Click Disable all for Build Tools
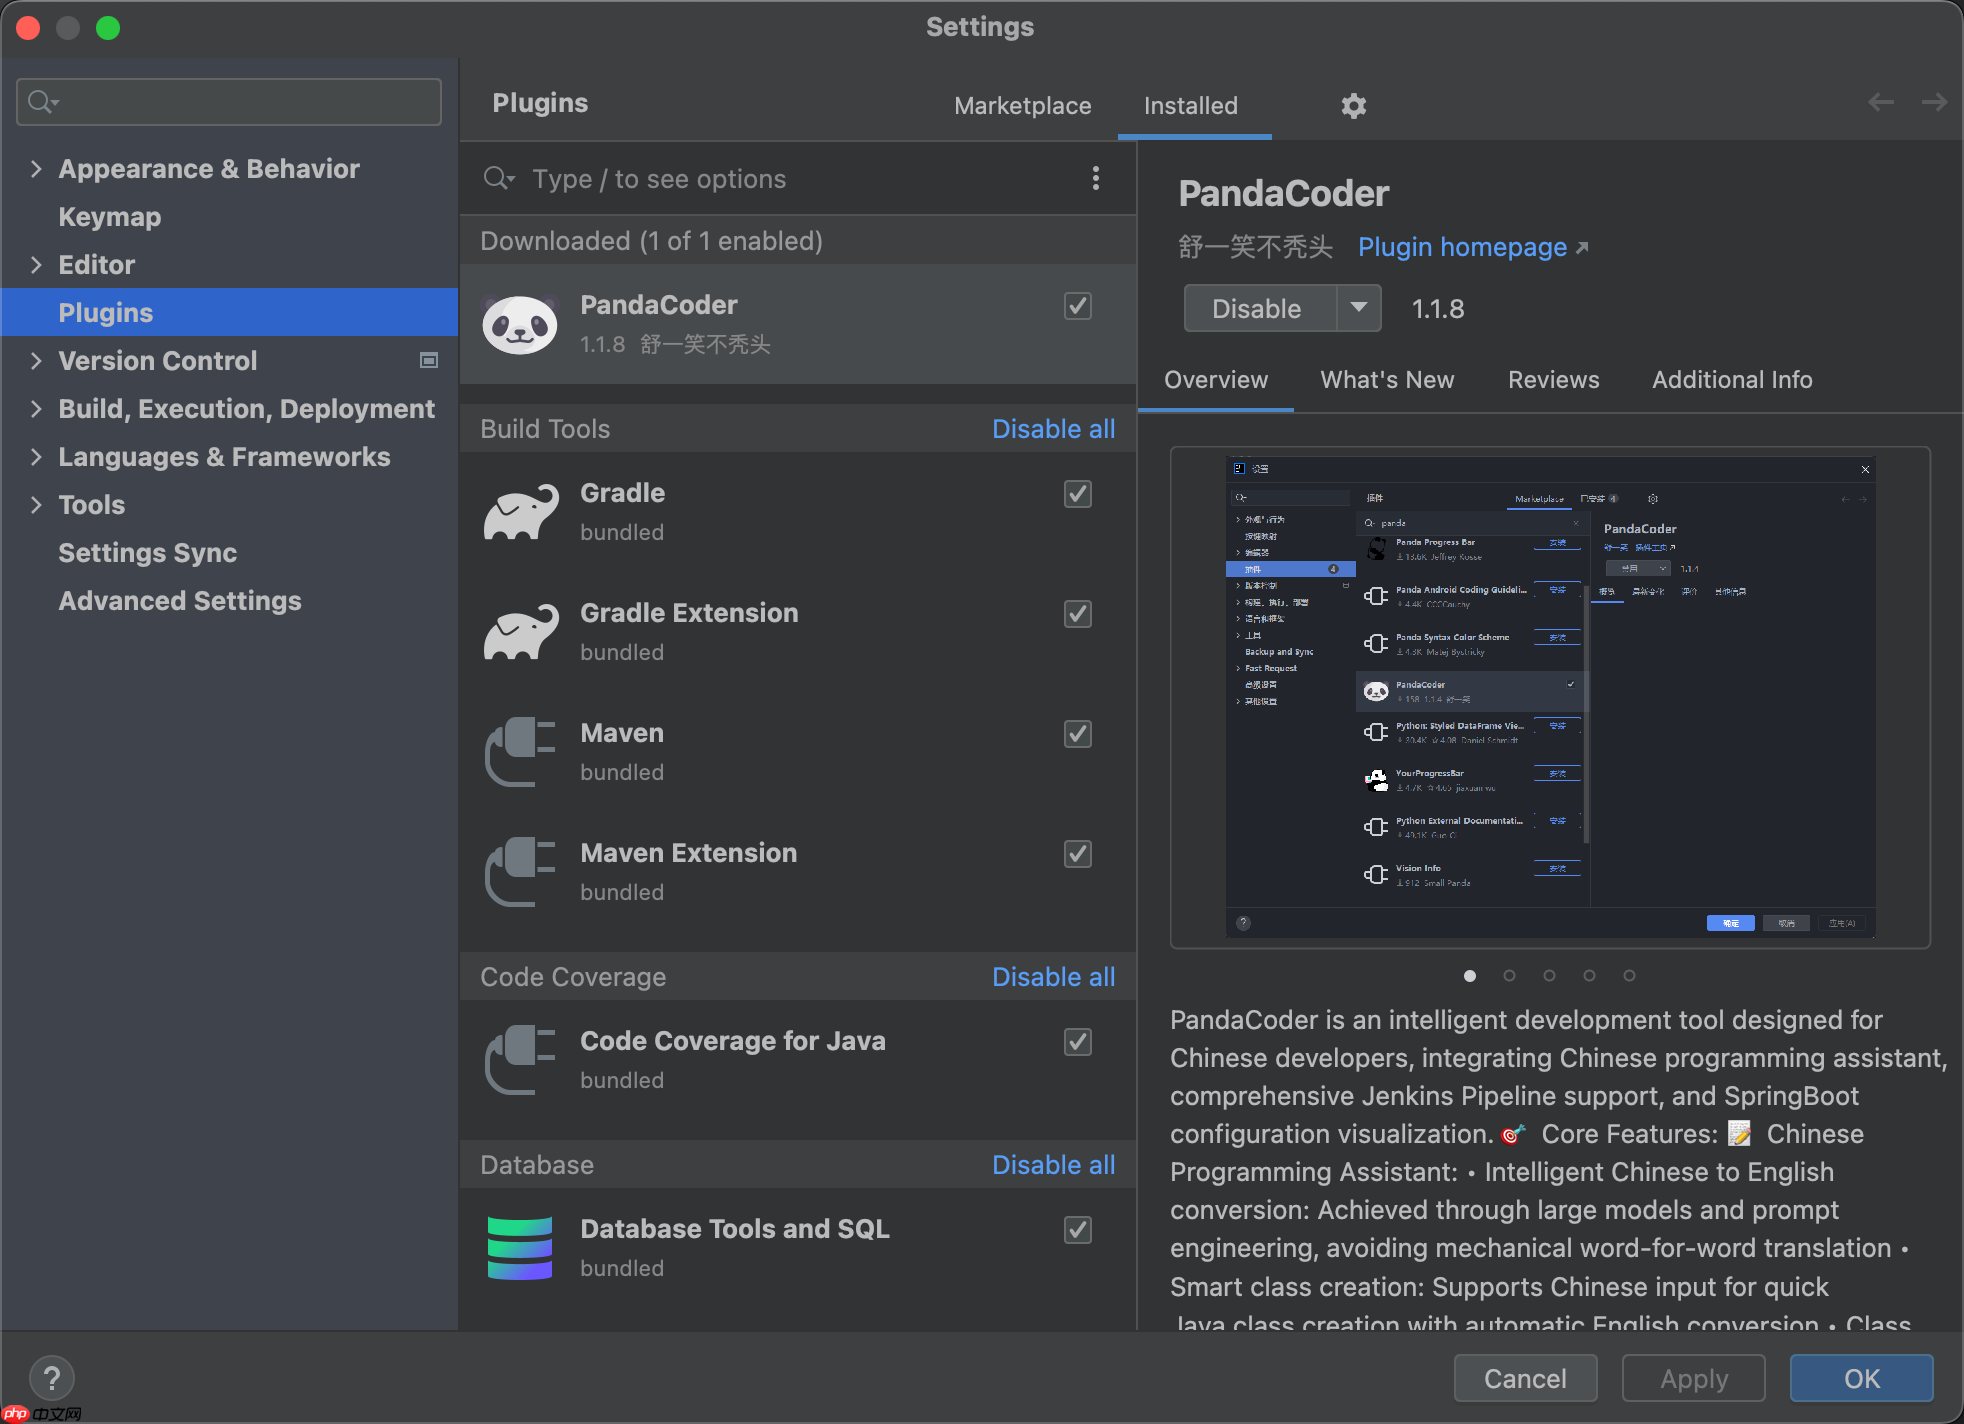This screenshot has height=1424, width=1964. click(1053, 428)
